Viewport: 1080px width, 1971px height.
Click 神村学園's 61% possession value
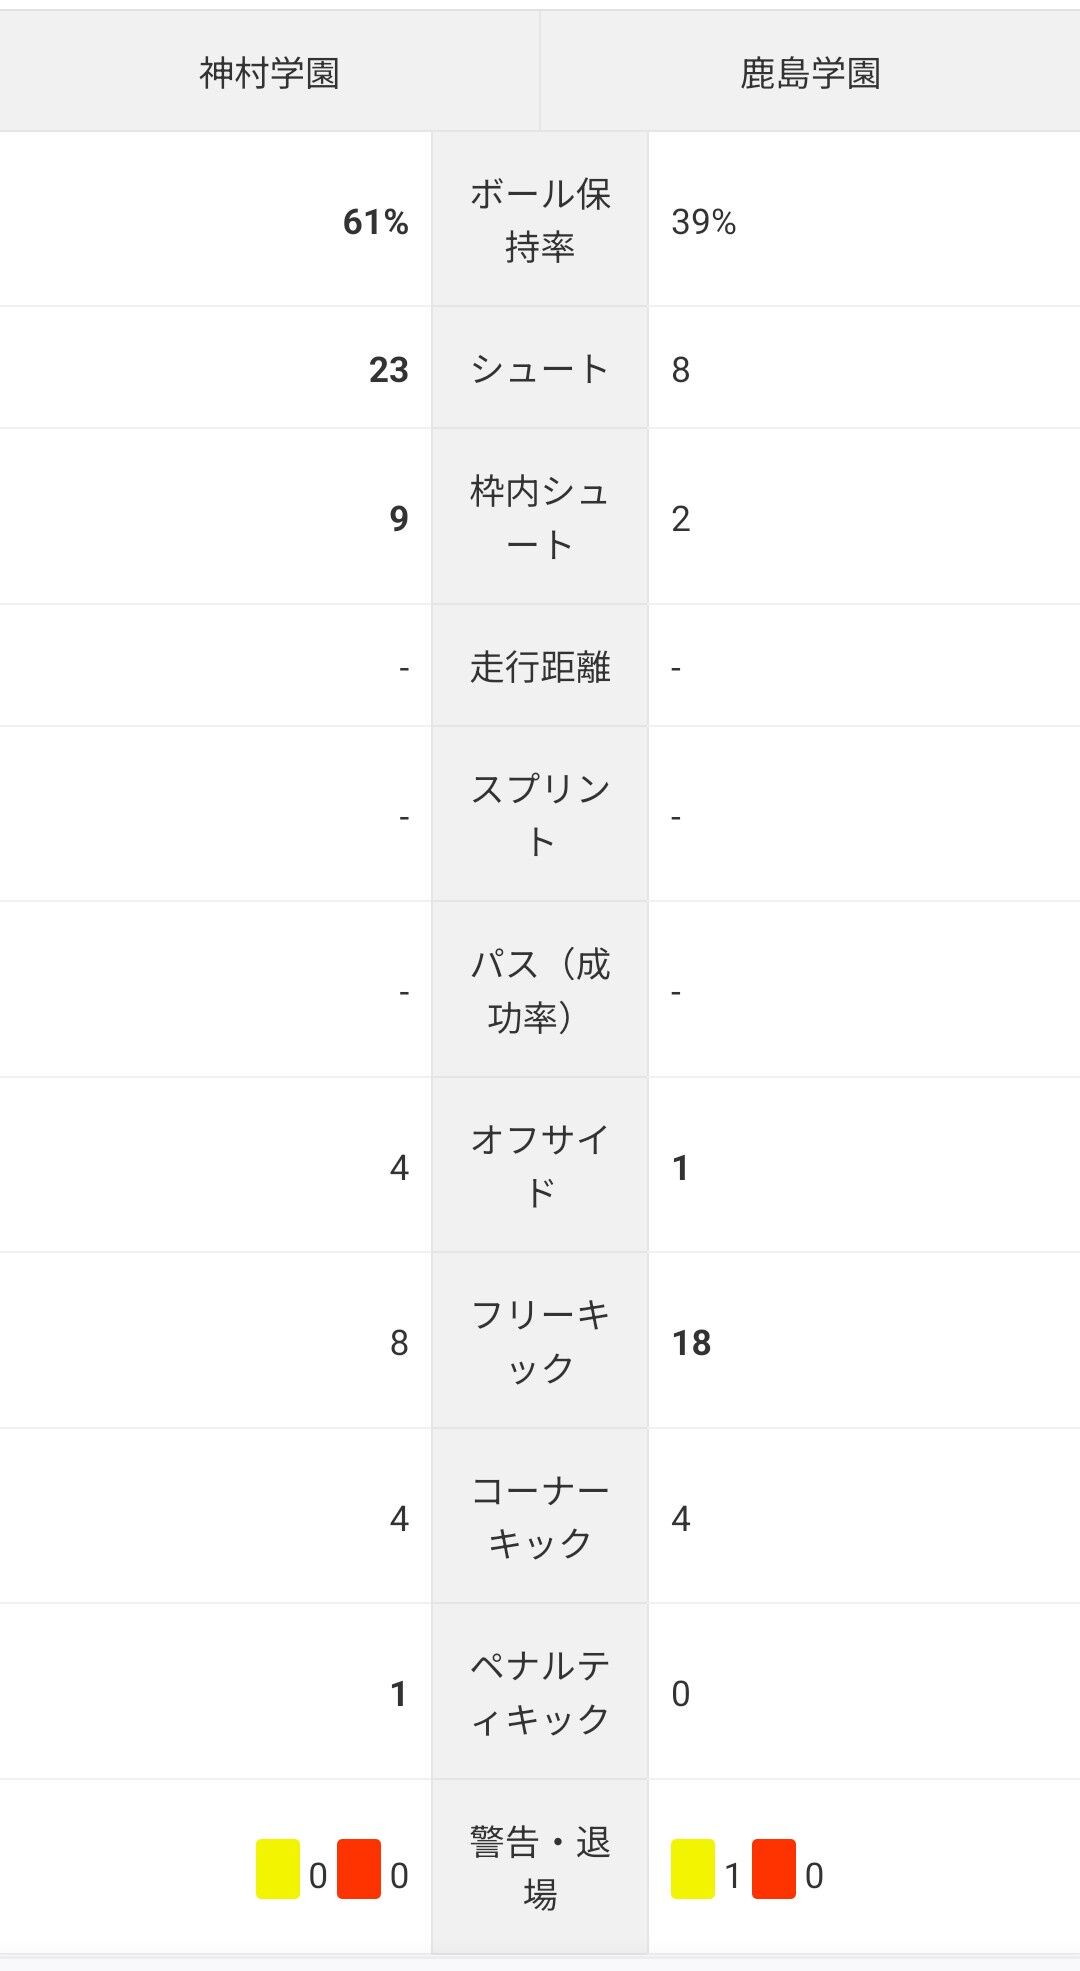coord(375,221)
